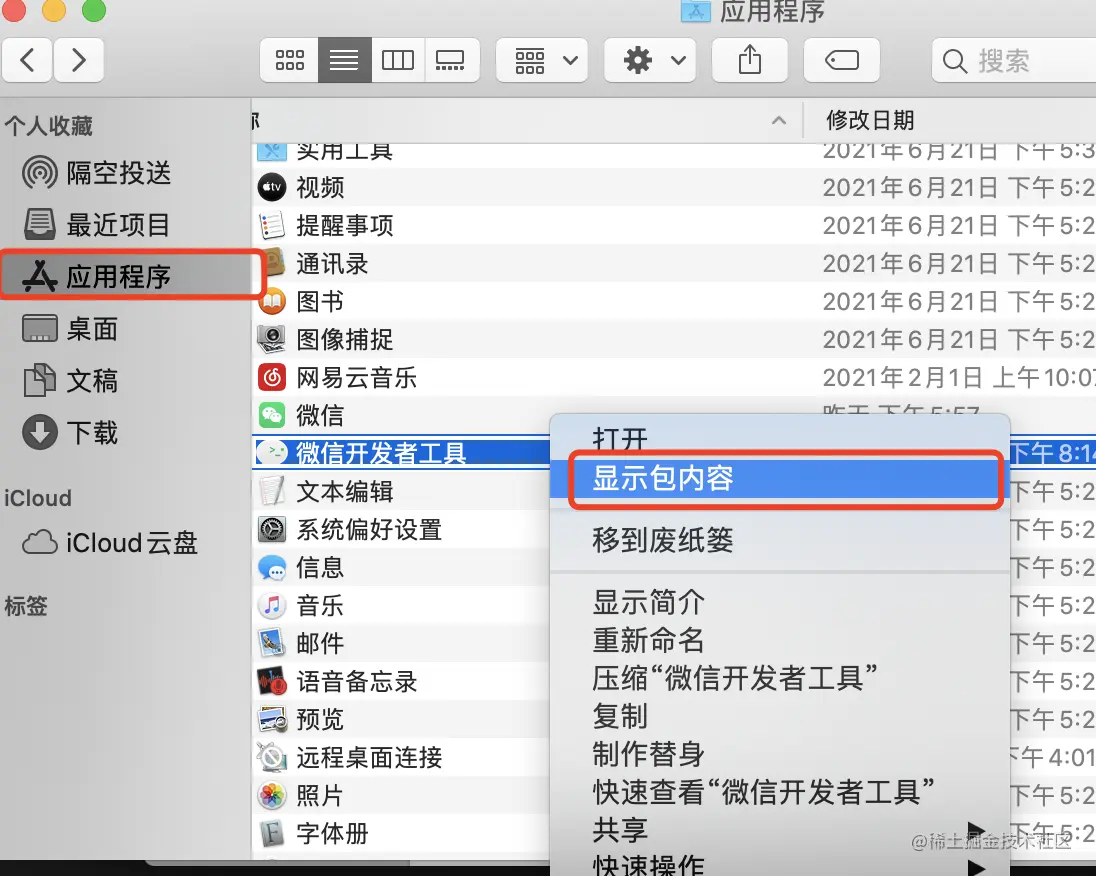The width and height of the screenshot is (1096, 876).
Task: Click the share toolbar button
Action: tap(750, 60)
